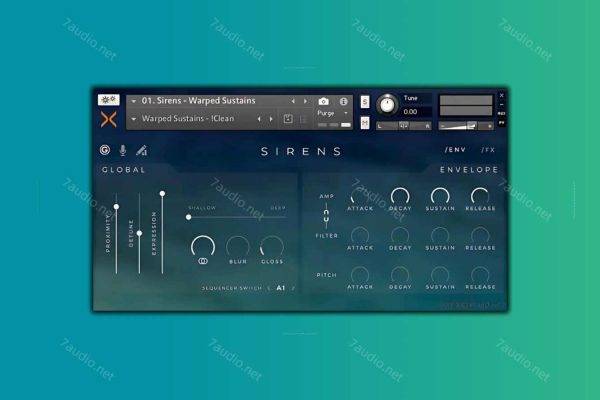Expand the Warped Sustains snapshot dropdown
Image resolution: width=600 pixels, height=400 pixels.
(134, 119)
